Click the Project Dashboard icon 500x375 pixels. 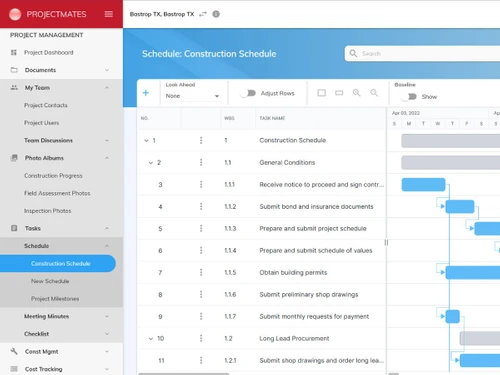click(14, 52)
